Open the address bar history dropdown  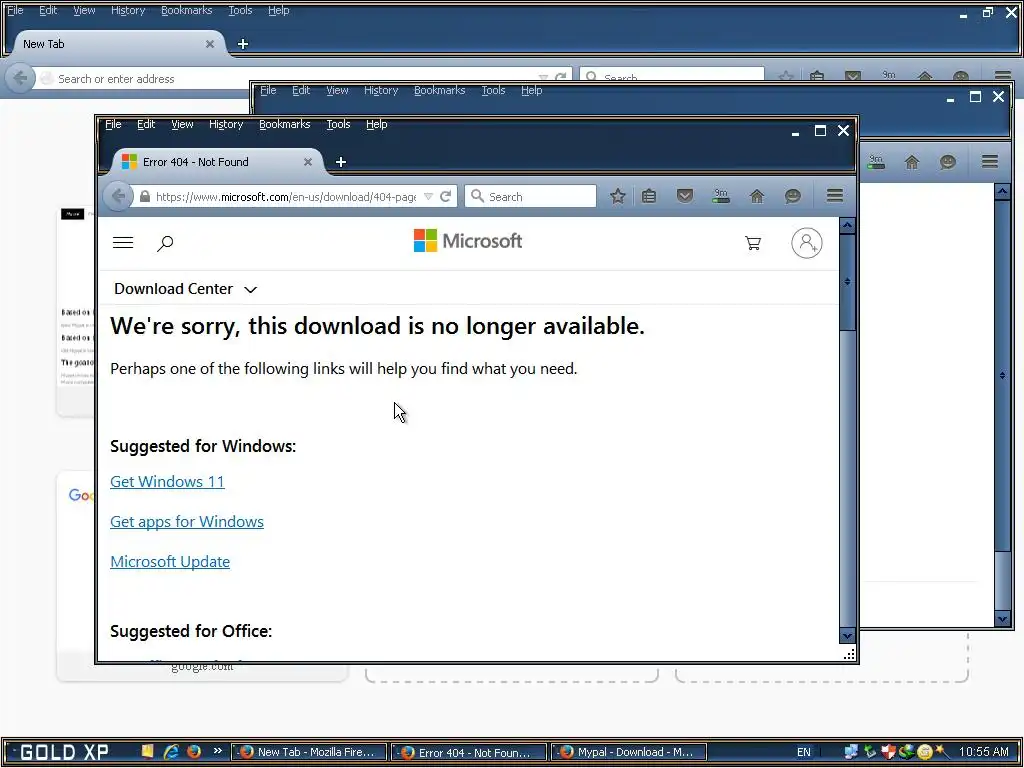pyautogui.click(x=428, y=197)
